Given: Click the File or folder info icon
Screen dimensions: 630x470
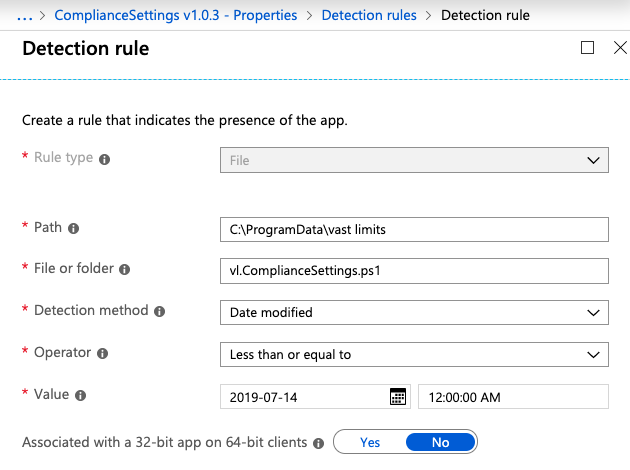Looking at the screenshot, I should [125, 270].
